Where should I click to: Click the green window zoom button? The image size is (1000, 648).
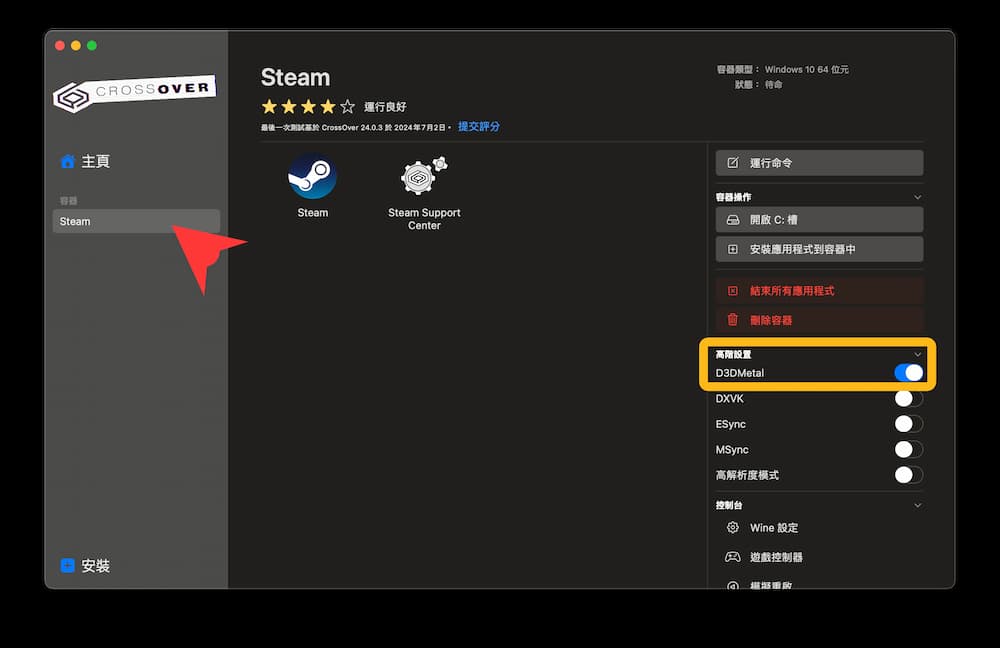click(92, 45)
